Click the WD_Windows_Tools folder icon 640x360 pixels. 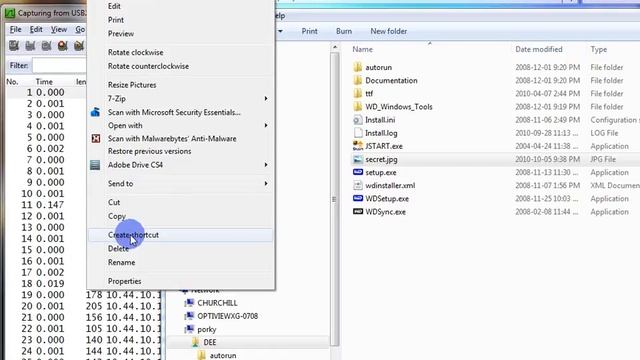pos(358,107)
